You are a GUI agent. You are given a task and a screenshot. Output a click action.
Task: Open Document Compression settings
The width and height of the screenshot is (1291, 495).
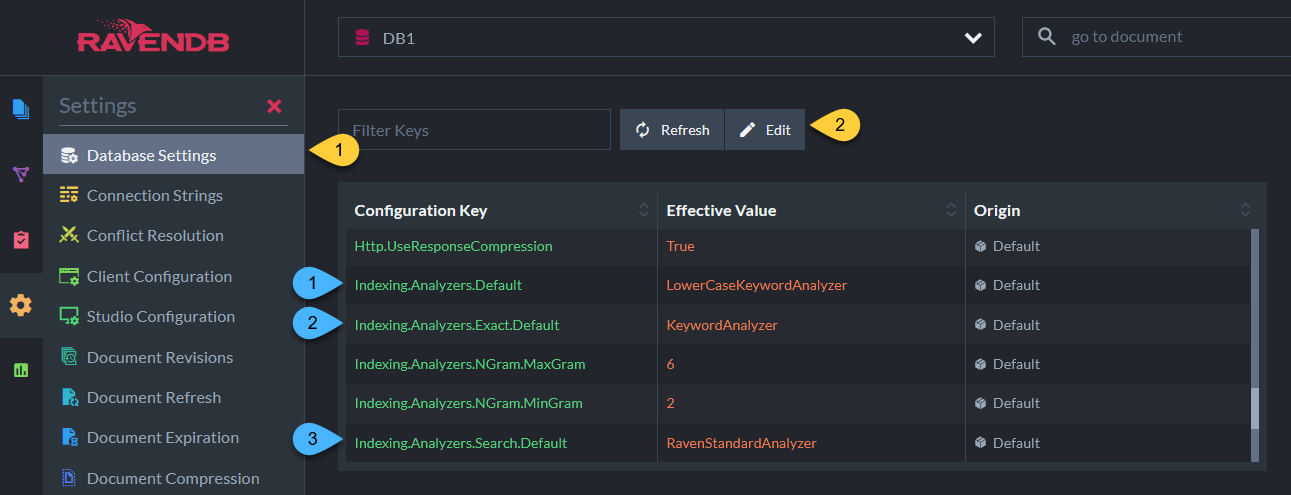tap(173, 478)
